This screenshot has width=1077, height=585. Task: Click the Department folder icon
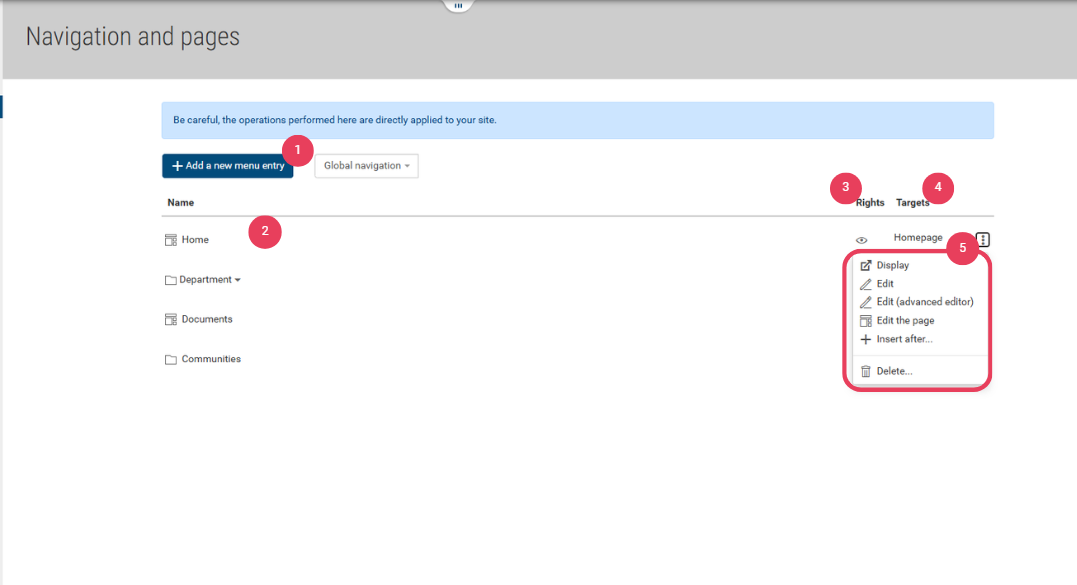pos(170,280)
